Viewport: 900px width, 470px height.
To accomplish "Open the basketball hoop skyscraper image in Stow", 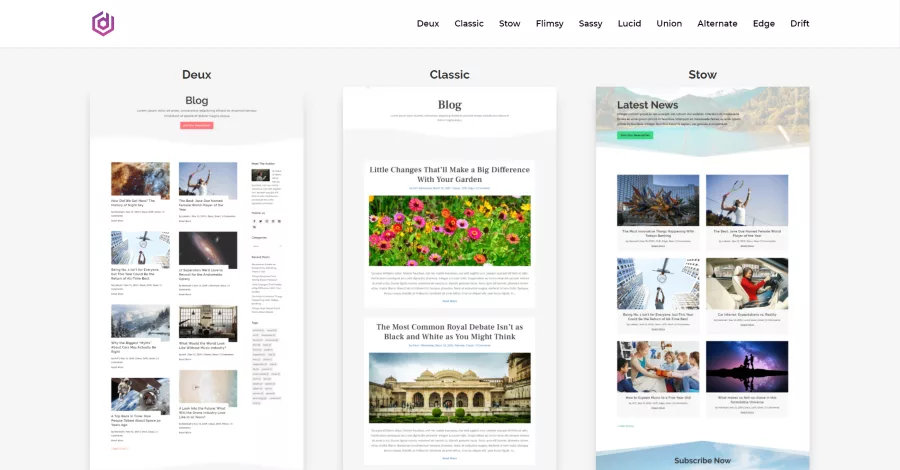I will (x=658, y=283).
